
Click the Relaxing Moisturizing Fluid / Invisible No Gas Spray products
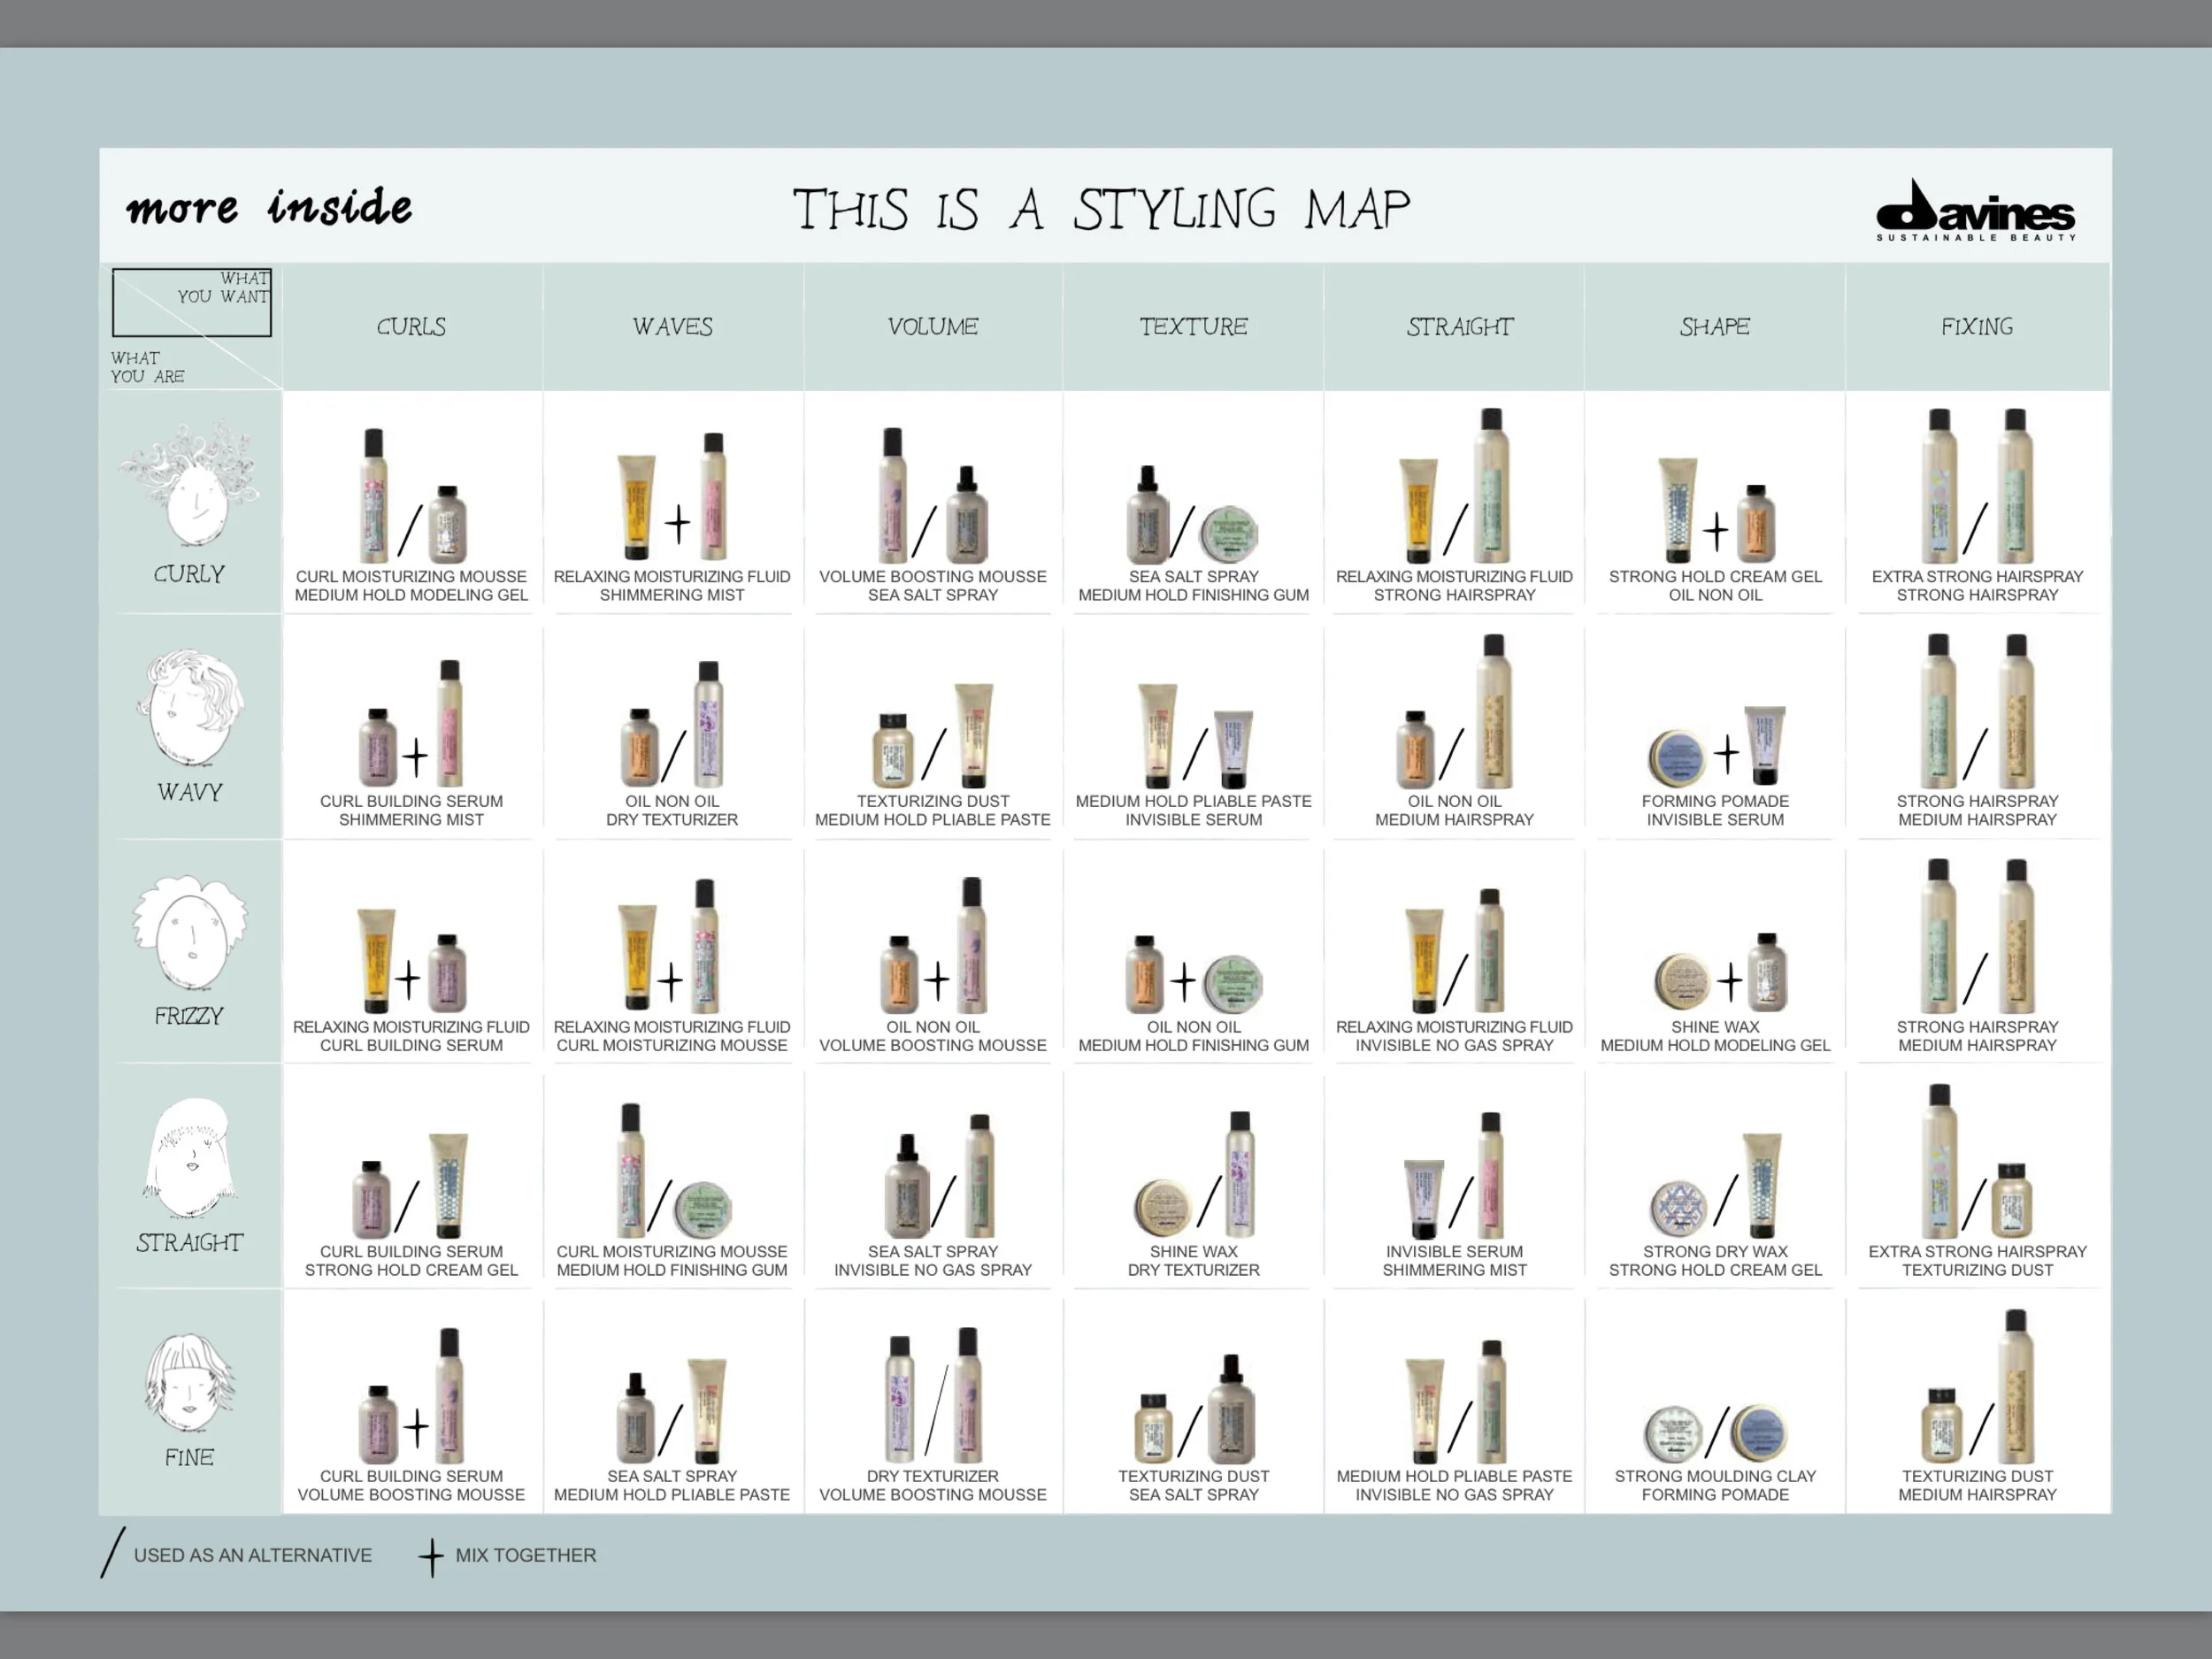(x=1455, y=950)
